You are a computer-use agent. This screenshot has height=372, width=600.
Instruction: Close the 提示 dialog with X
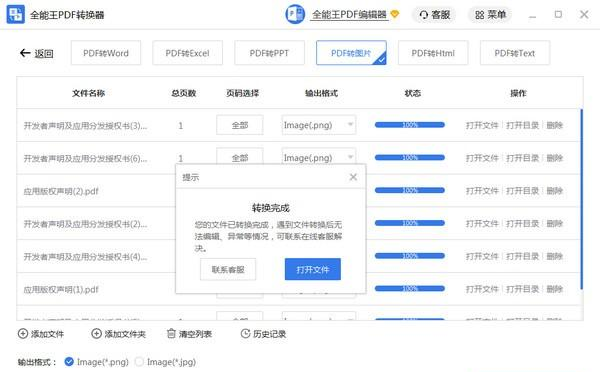pos(353,177)
